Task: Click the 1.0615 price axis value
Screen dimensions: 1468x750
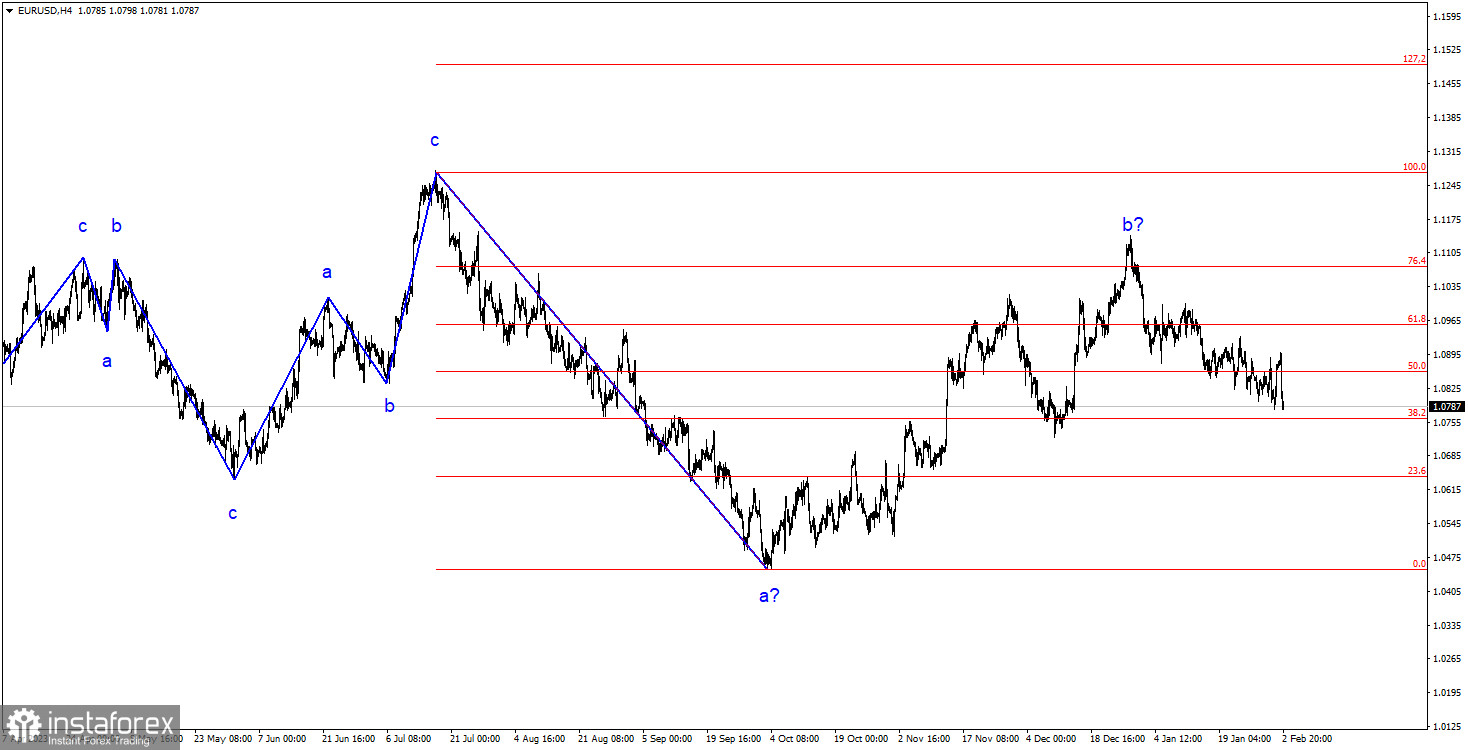Action: click(1447, 490)
